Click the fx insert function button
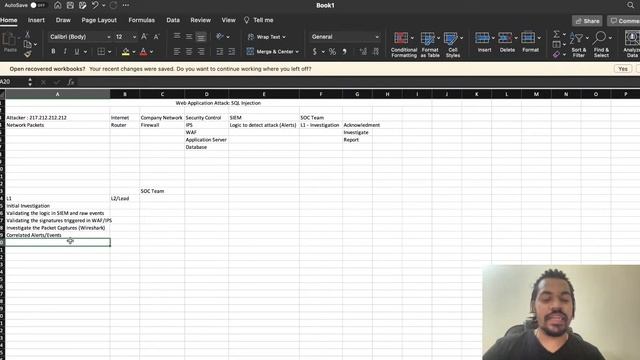This screenshot has height=360, width=640. tap(71, 82)
